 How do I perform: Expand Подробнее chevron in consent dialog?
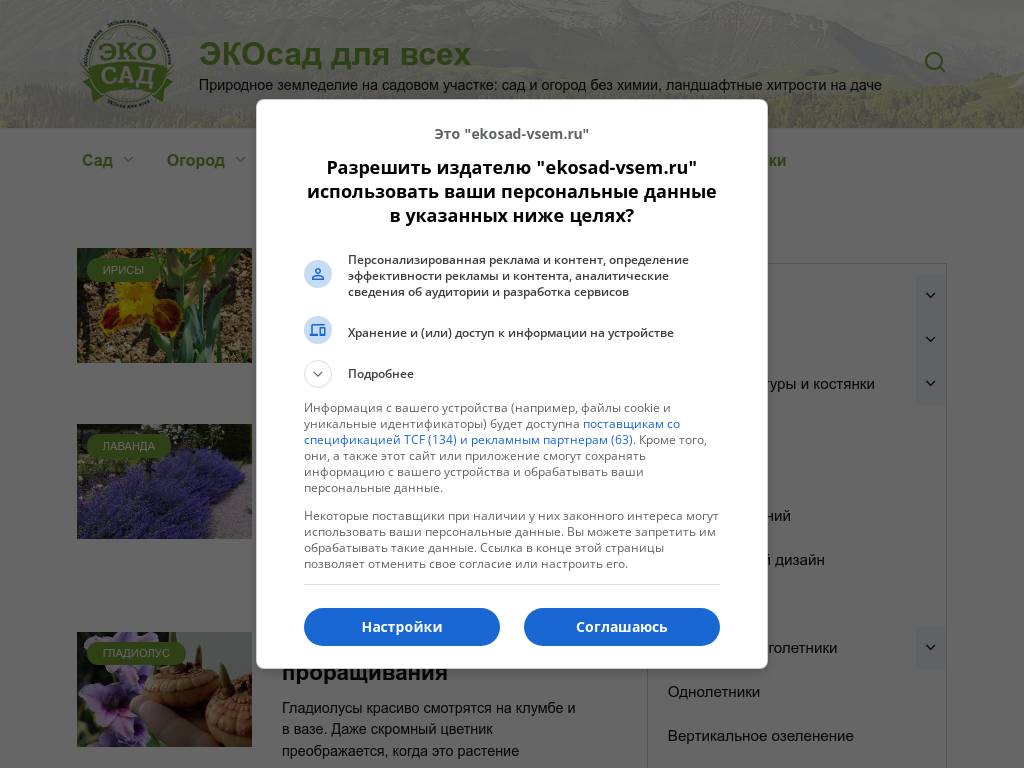[318, 374]
